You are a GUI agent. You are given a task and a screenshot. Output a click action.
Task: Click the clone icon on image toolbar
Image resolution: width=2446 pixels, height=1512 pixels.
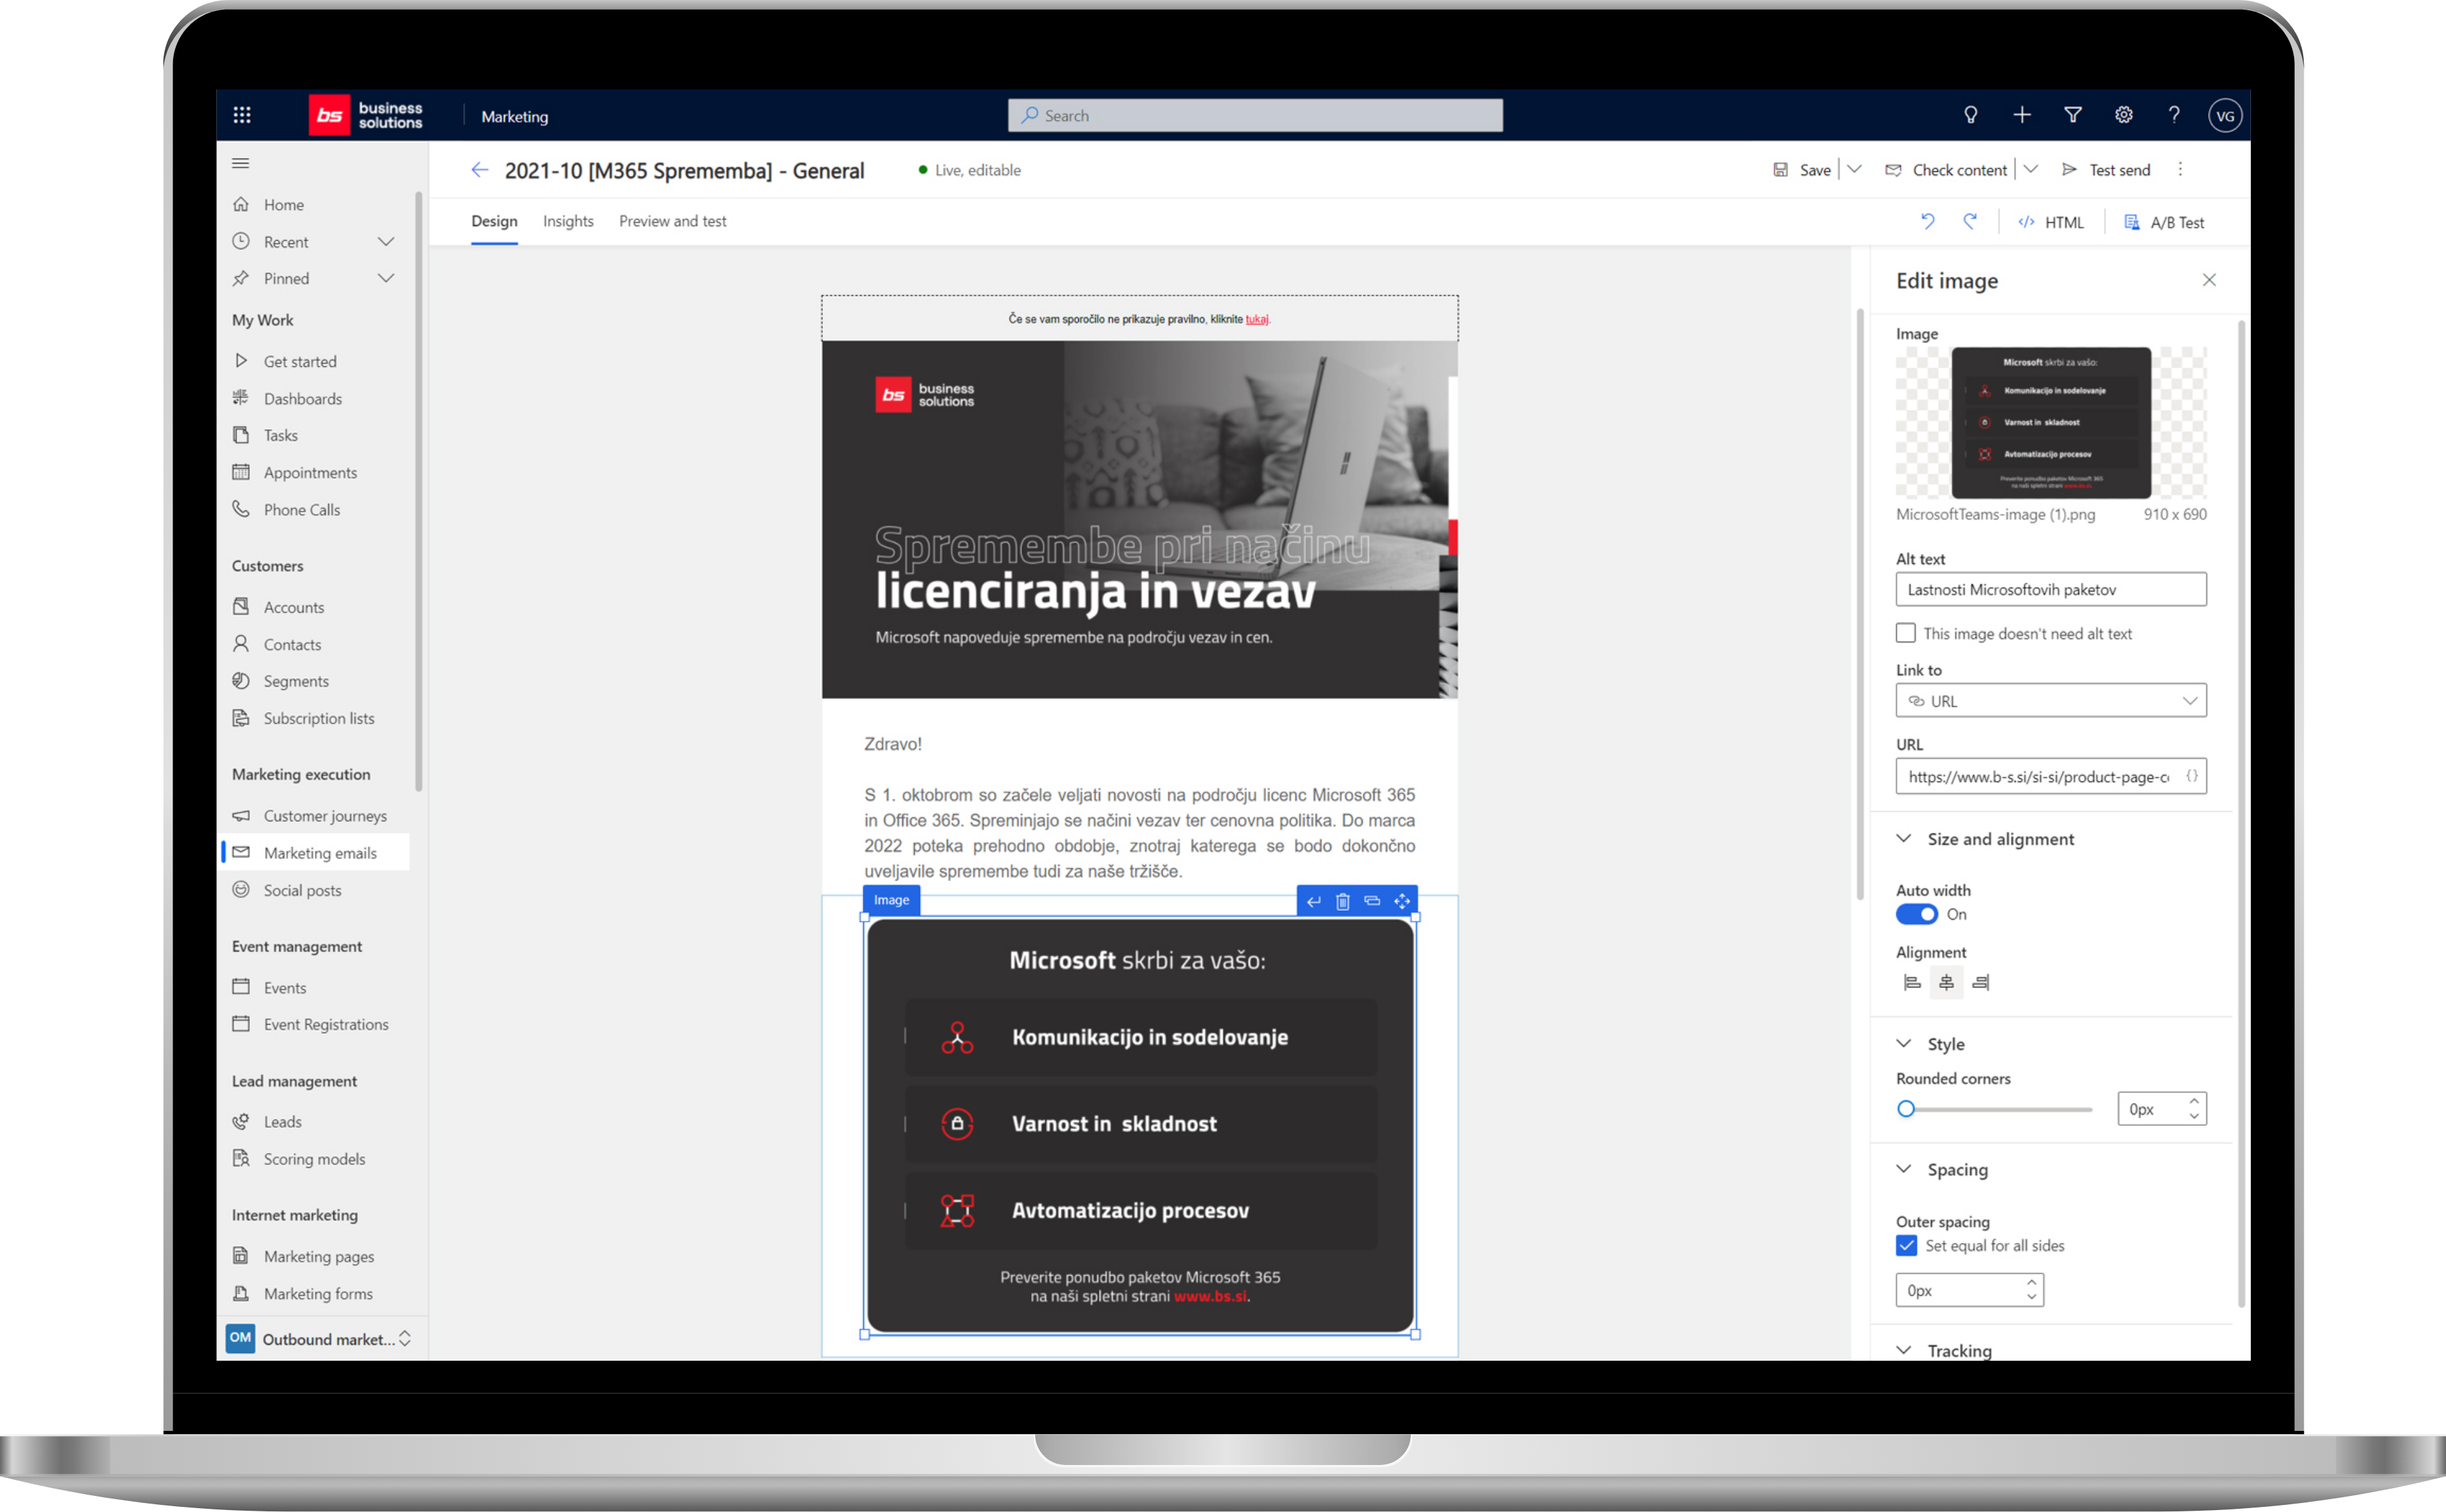pos(1372,901)
